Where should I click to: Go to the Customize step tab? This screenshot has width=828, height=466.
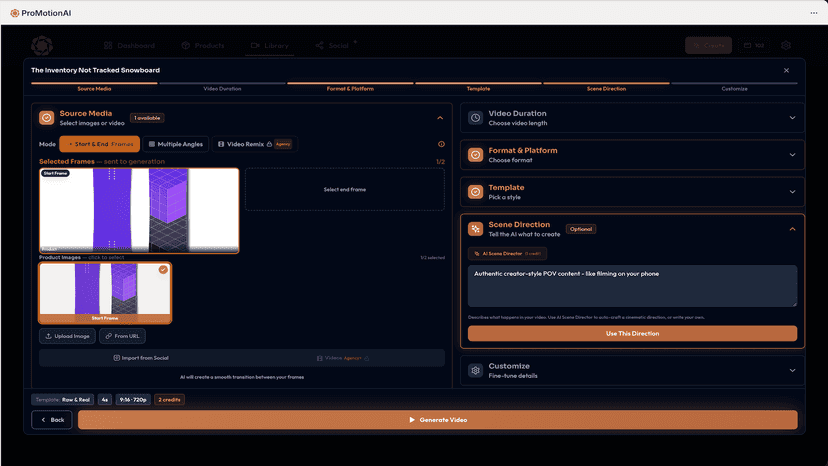(x=735, y=88)
